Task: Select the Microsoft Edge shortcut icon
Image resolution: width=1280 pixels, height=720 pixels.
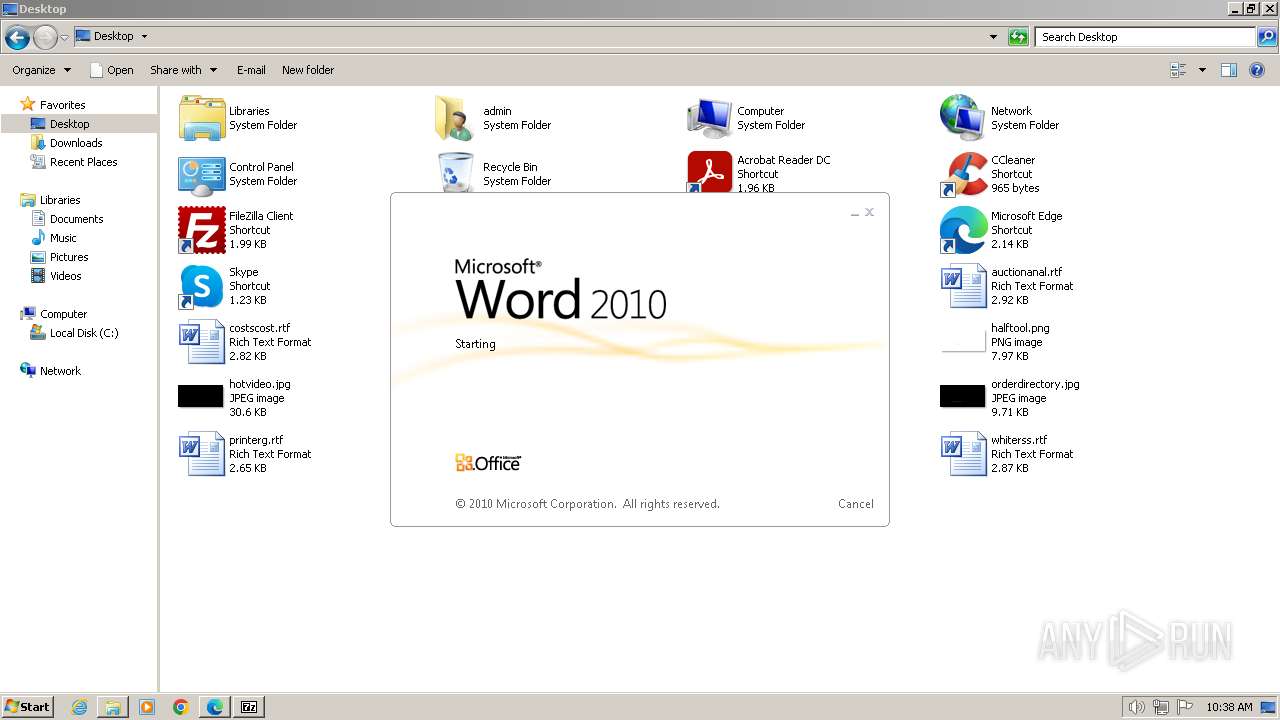Action: coord(964,230)
